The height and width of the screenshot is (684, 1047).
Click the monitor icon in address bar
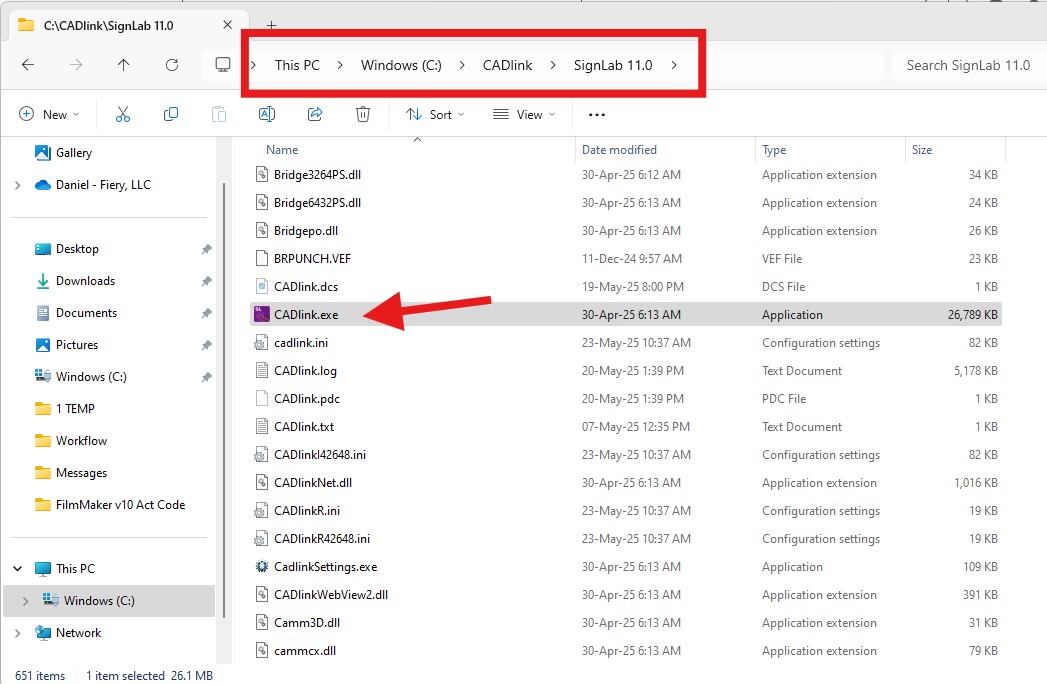(222, 65)
